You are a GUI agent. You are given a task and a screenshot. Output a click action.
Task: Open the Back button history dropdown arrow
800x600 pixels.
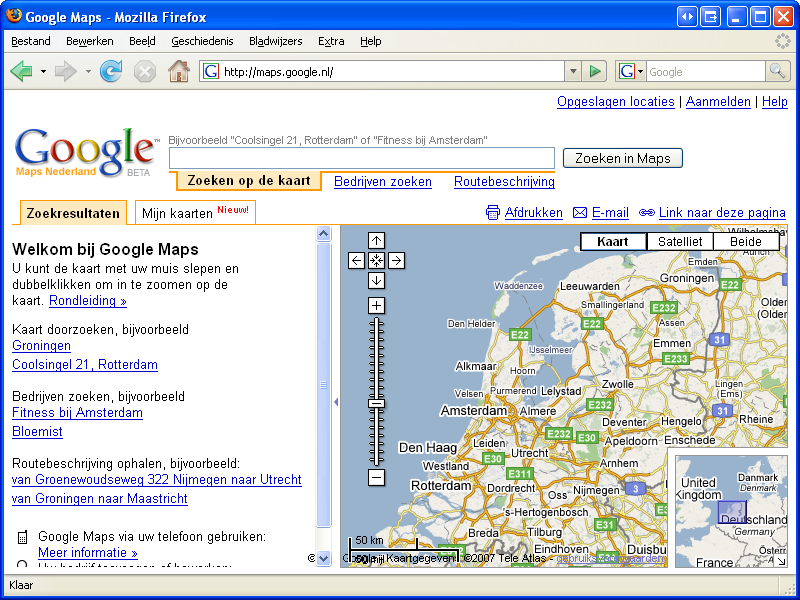point(43,71)
